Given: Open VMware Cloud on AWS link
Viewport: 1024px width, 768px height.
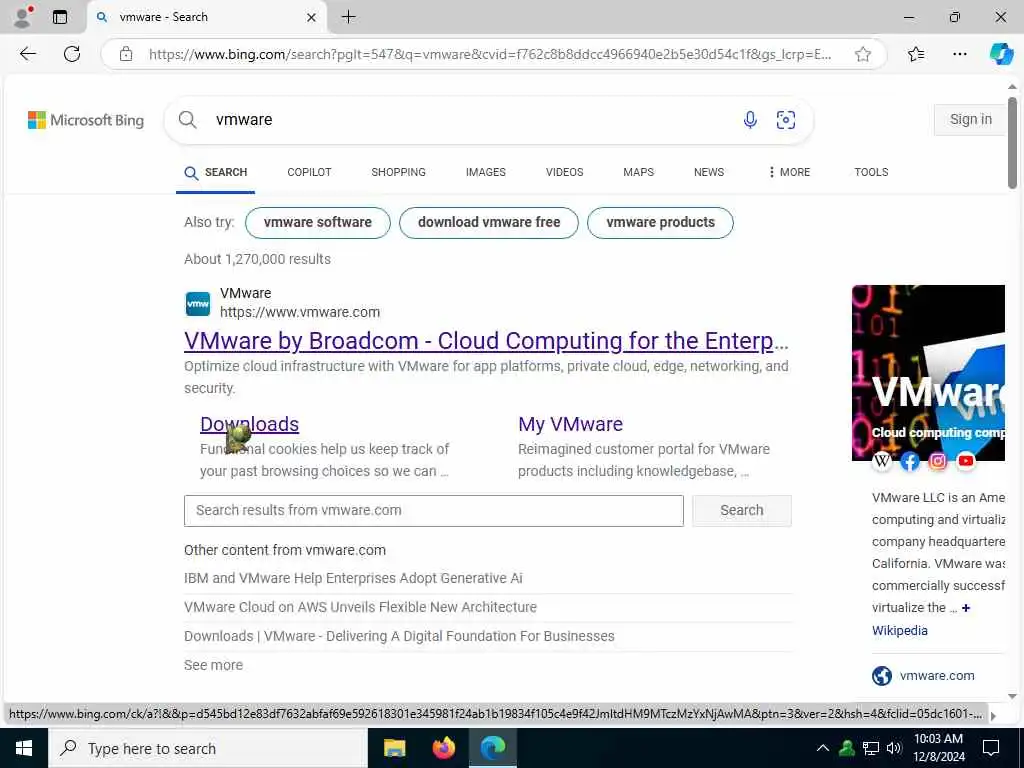Looking at the screenshot, I should pyautogui.click(x=360, y=607).
